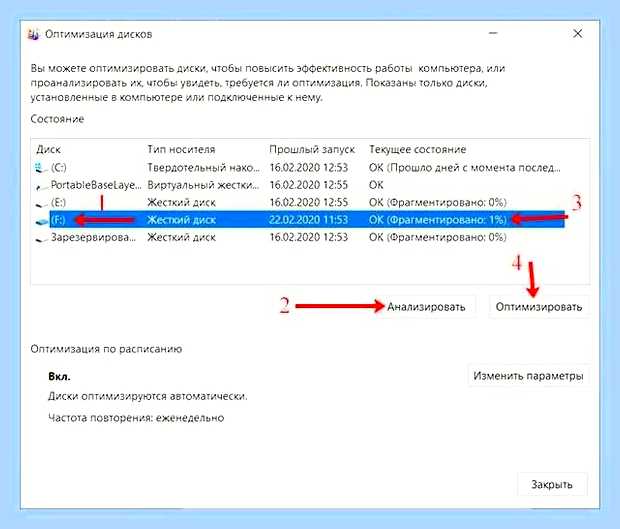Image resolution: width=620 pixels, height=529 pixels.
Task: Close the Оптимизация дисков window
Action: [578, 34]
